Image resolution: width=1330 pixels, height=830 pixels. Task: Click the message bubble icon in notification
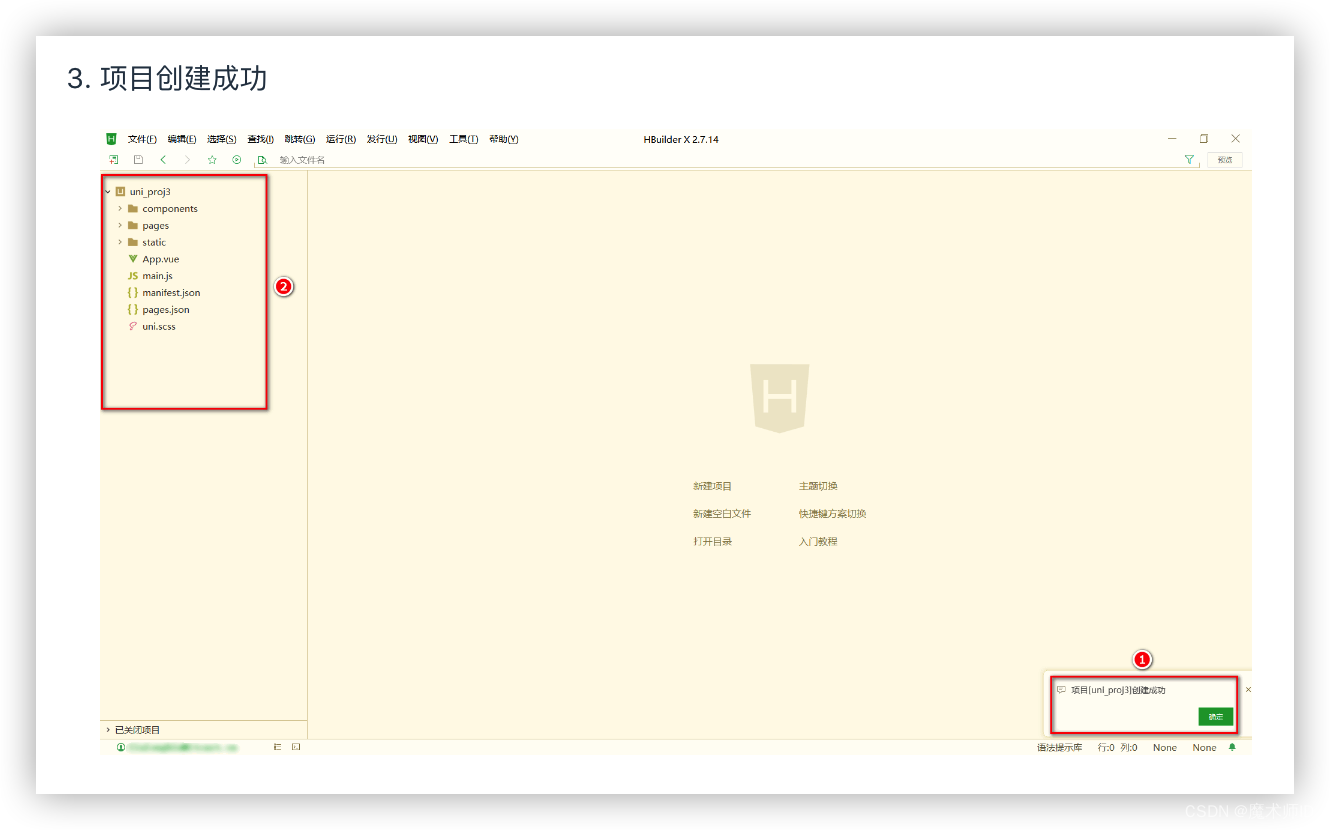point(1061,690)
